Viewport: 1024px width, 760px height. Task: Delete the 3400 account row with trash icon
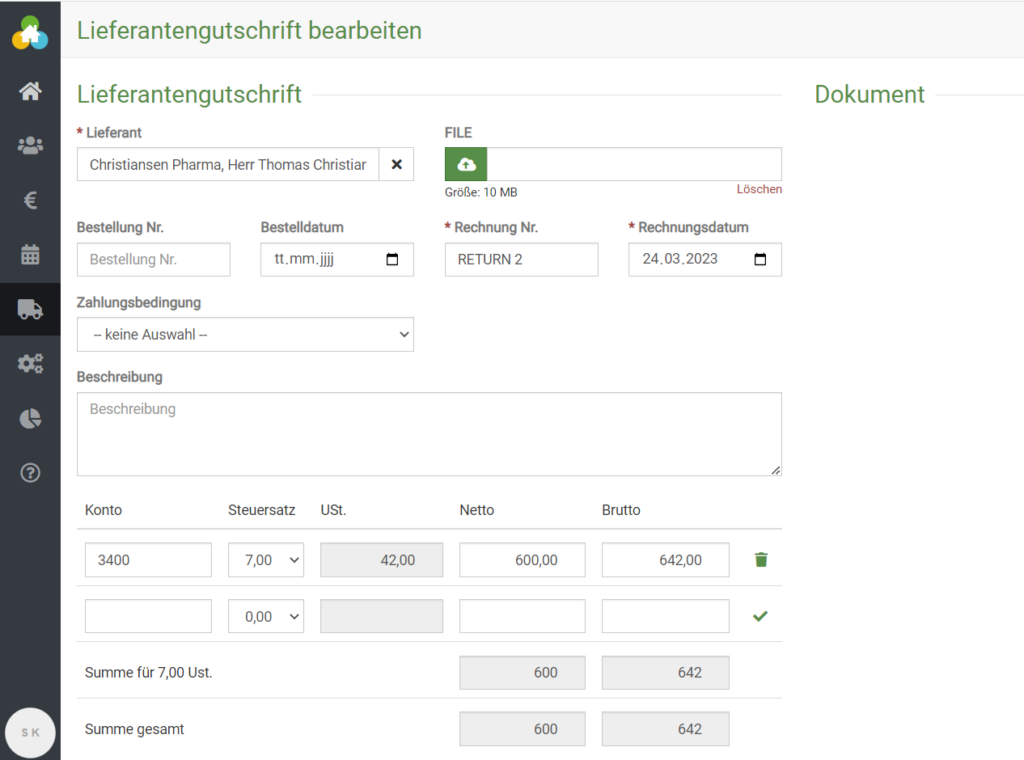[x=761, y=560]
